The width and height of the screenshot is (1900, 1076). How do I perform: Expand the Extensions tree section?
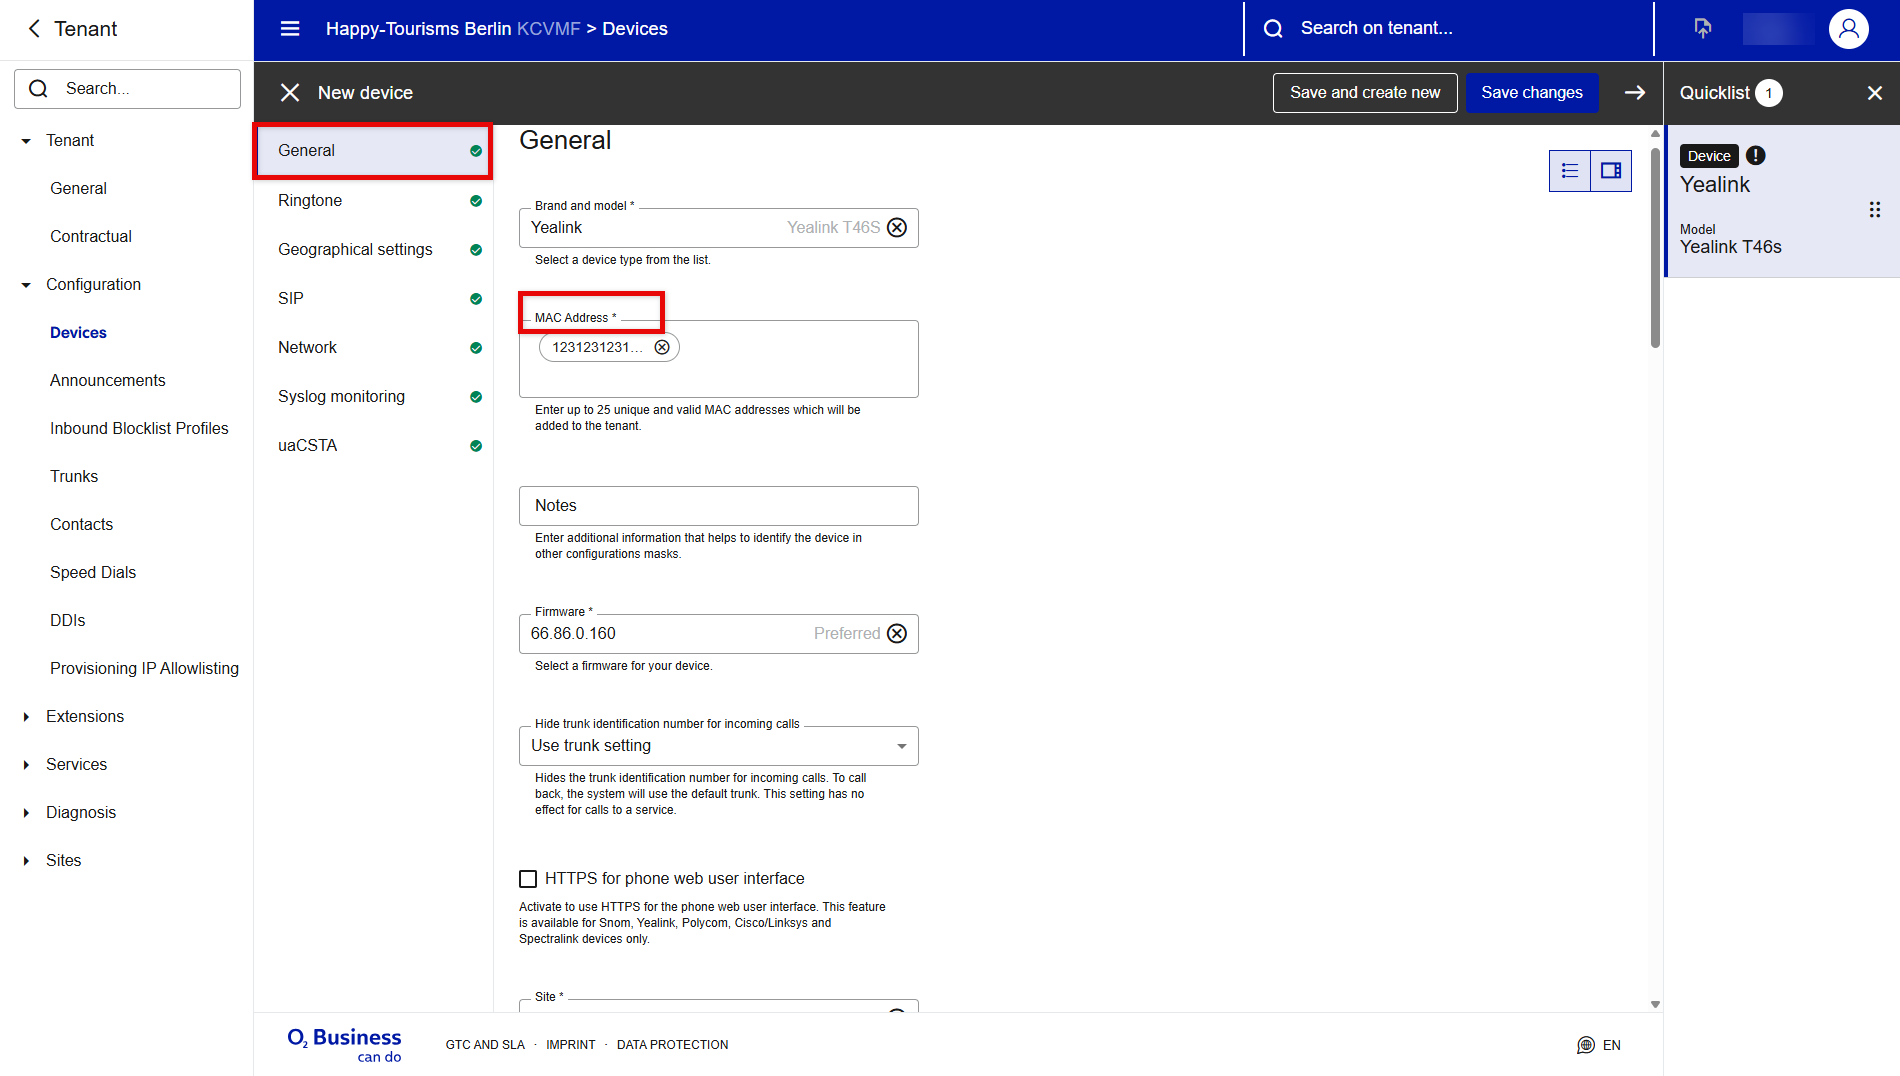pyautogui.click(x=26, y=717)
